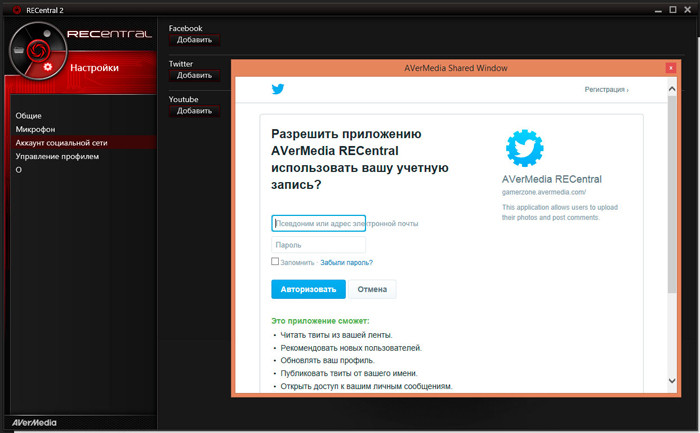Open the gamerzone.avermedia.com link

click(544, 192)
